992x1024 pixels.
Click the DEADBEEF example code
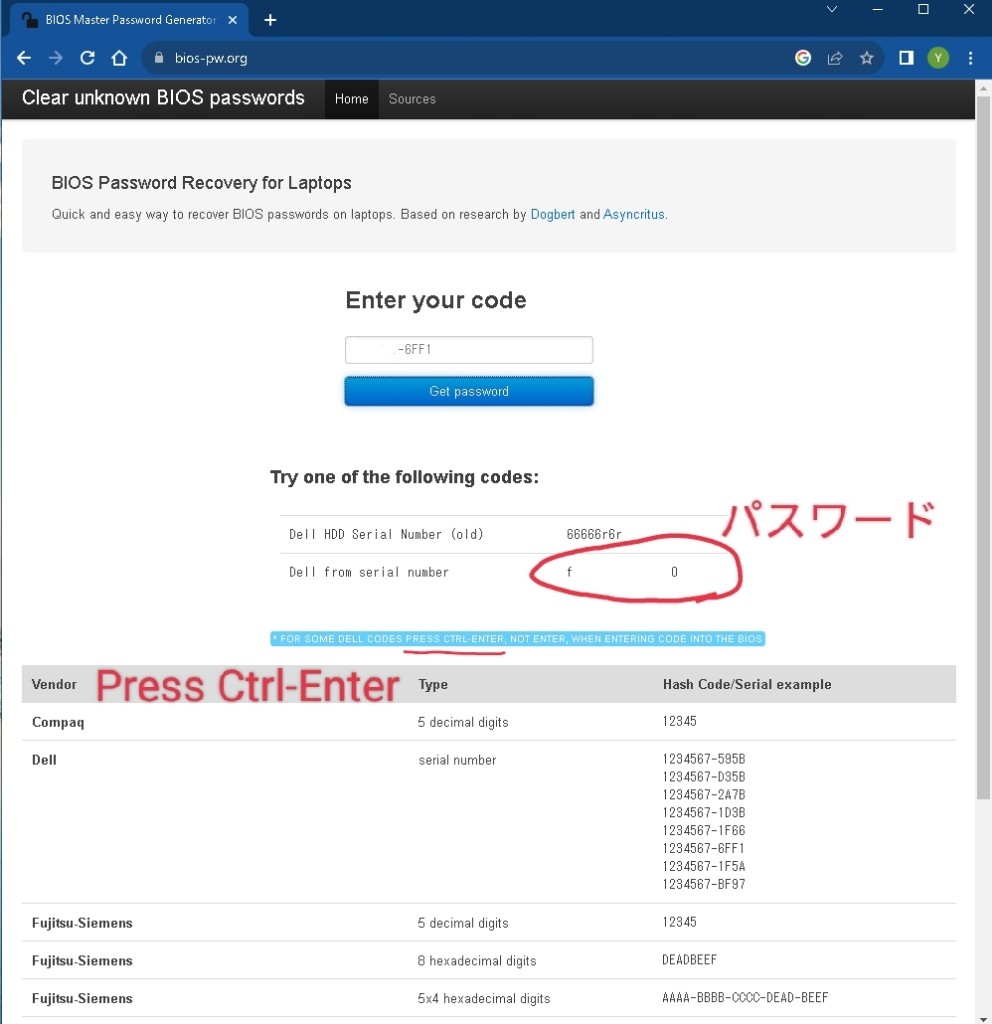tap(689, 960)
